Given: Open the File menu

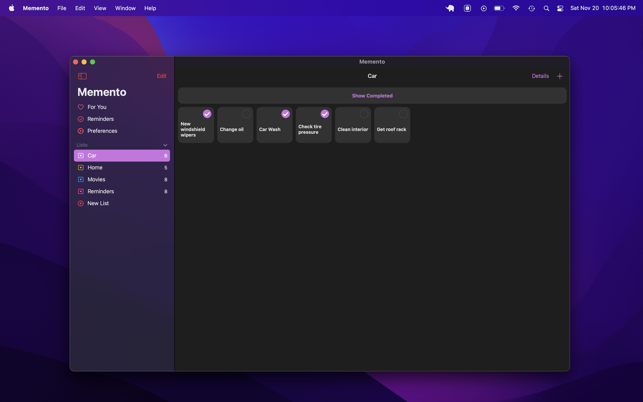Looking at the screenshot, I should point(62,8).
